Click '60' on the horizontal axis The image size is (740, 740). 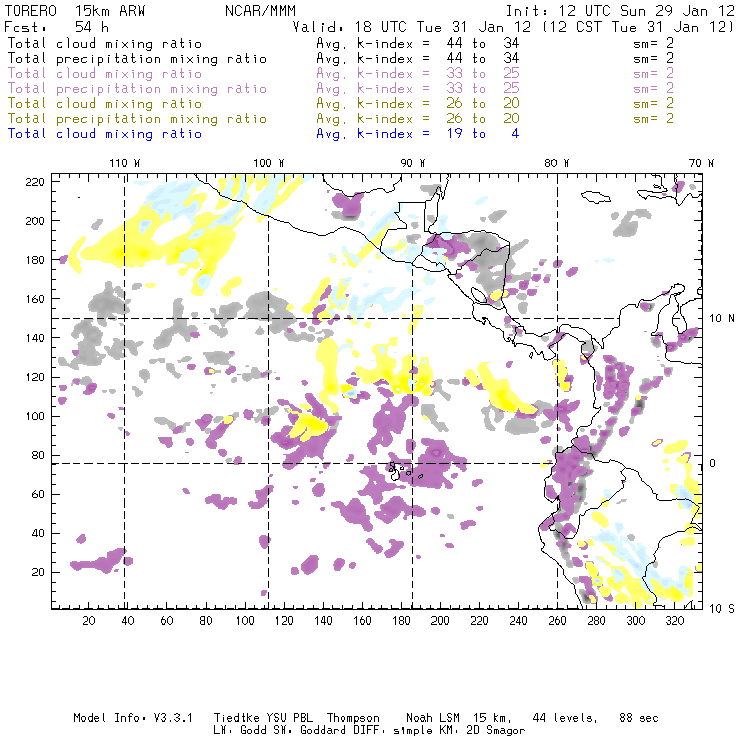(x=167, y=621)
